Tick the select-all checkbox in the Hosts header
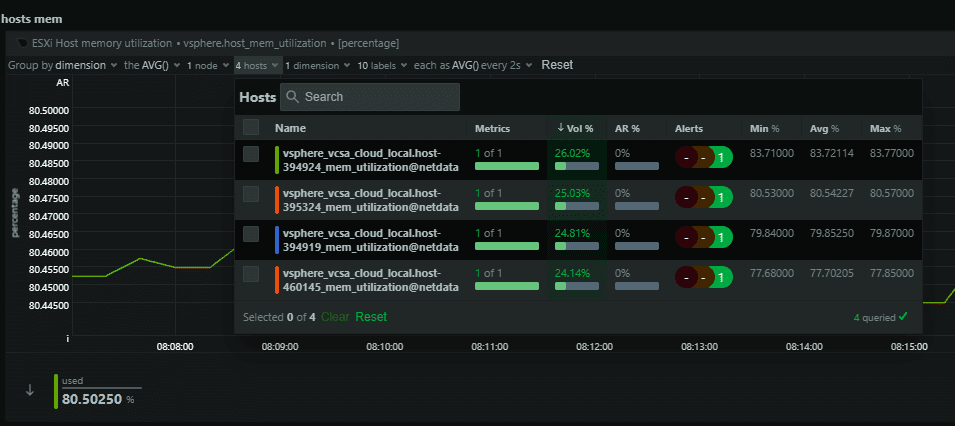 [251, 128]
